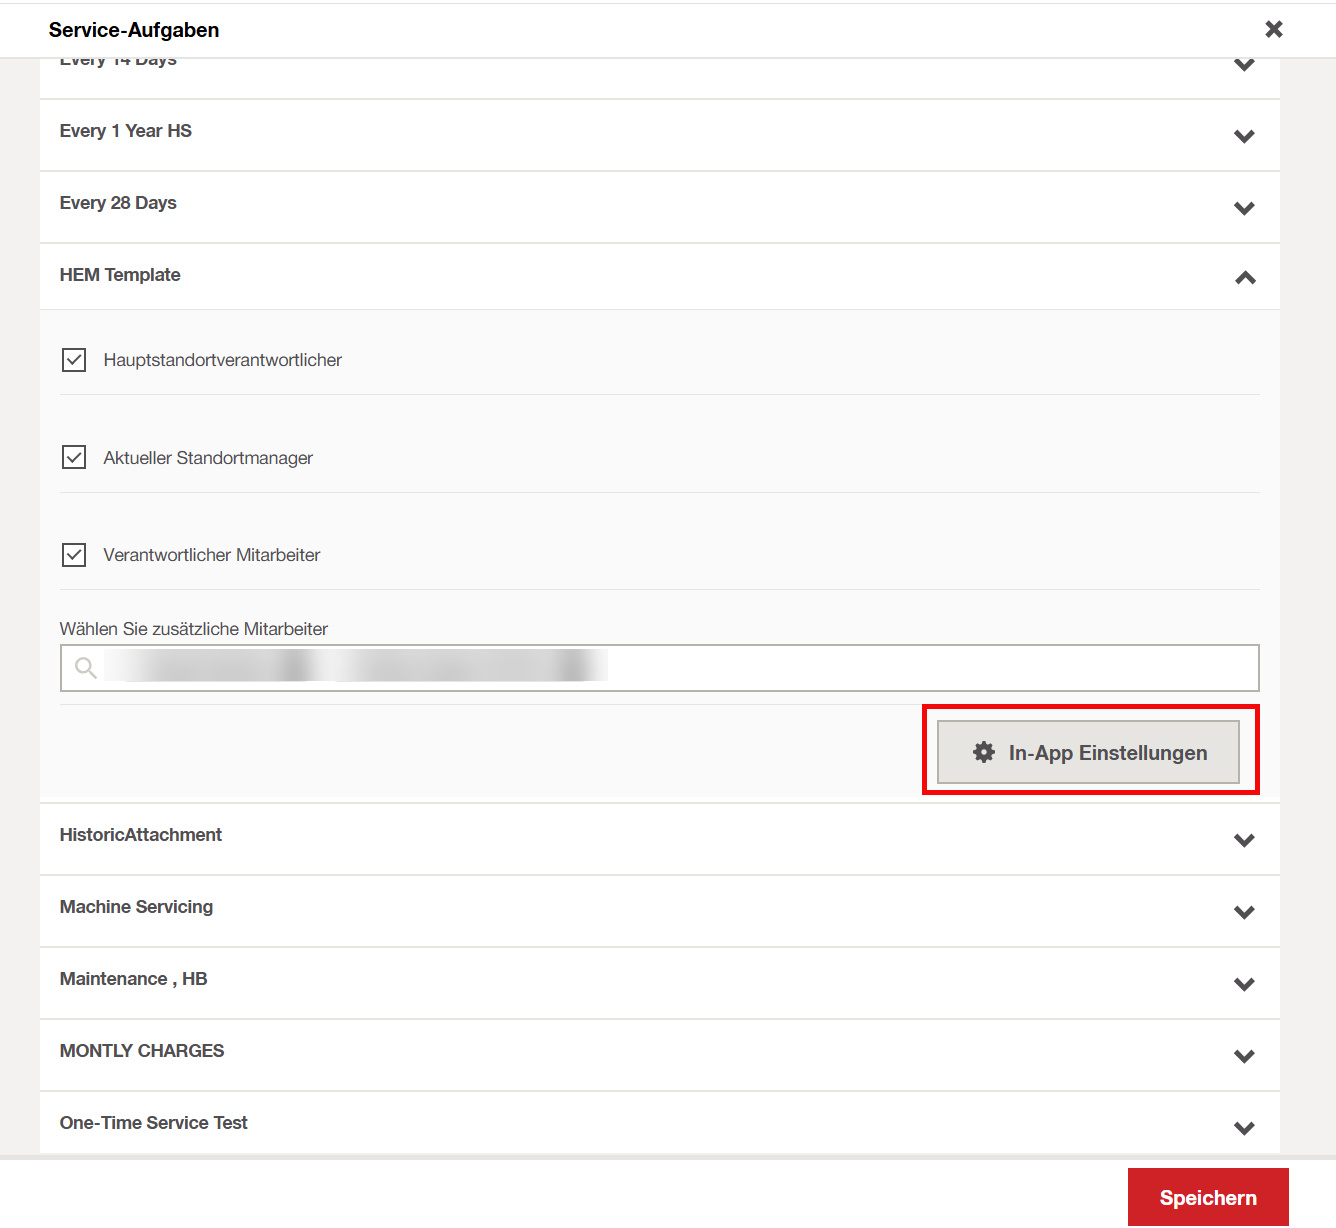Uncheck Hauptstandortverantwortlicher checkbox
The image size is (1336, 1228).
pyautogui.click(x=74, y=360)
